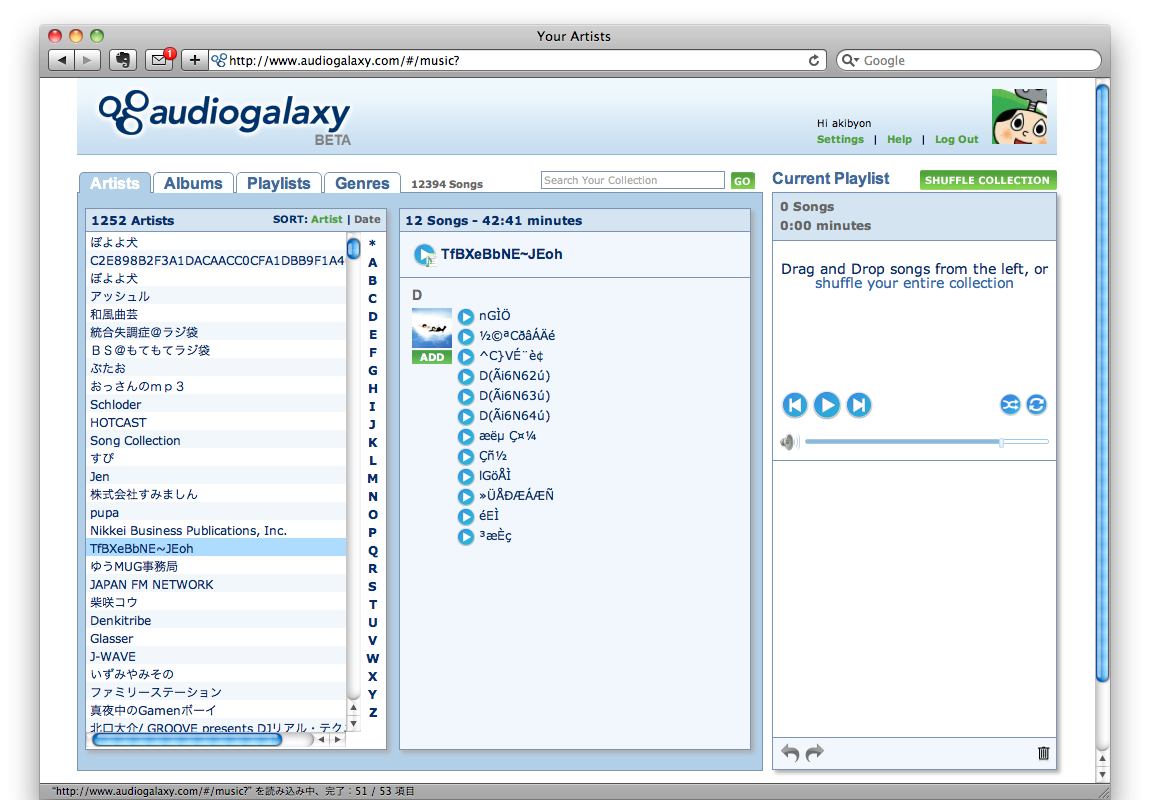The height and width of the screenshot is (800, 1150).
Task: Toggle repeat mode icon in player
Action: click(x=1036, y=405)
